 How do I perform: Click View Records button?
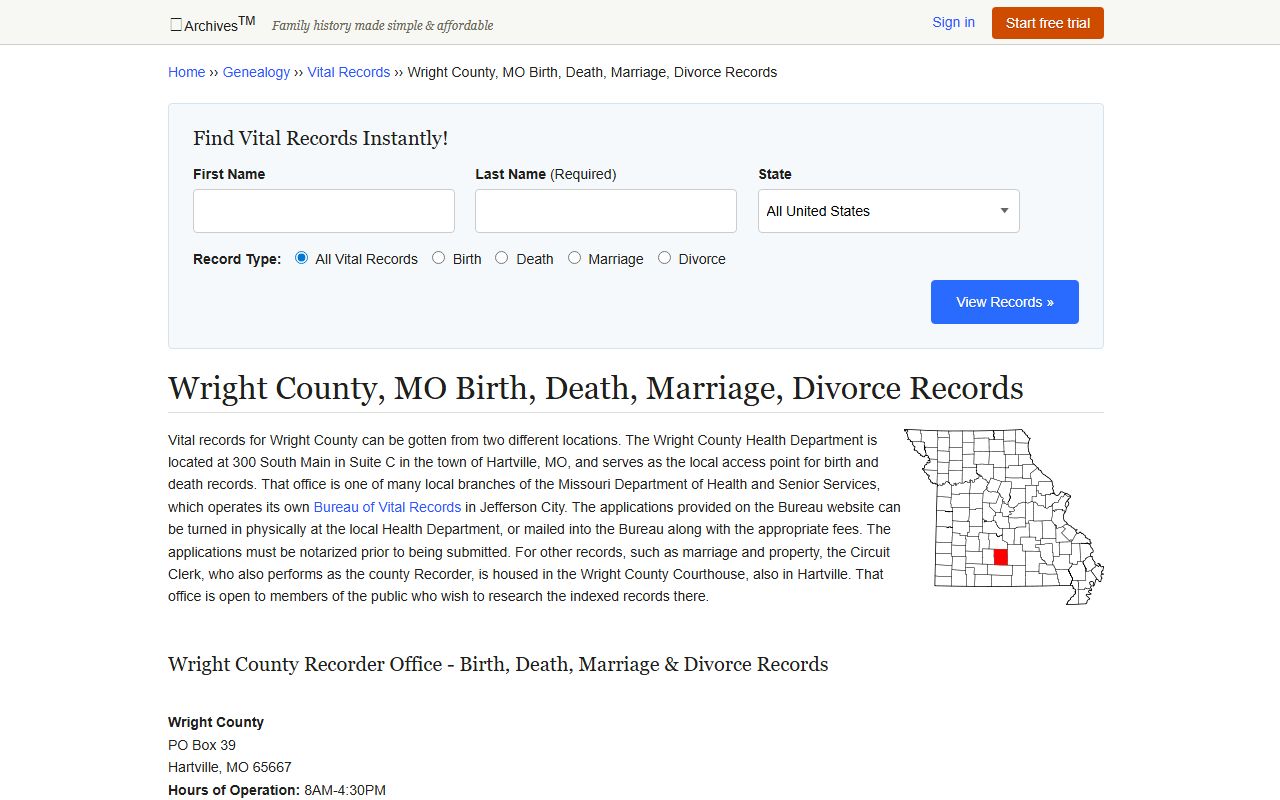tap(1005, 302)
